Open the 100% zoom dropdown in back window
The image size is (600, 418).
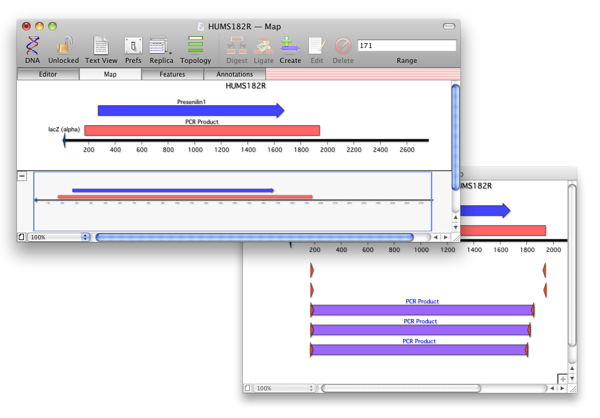coord(285,388)
